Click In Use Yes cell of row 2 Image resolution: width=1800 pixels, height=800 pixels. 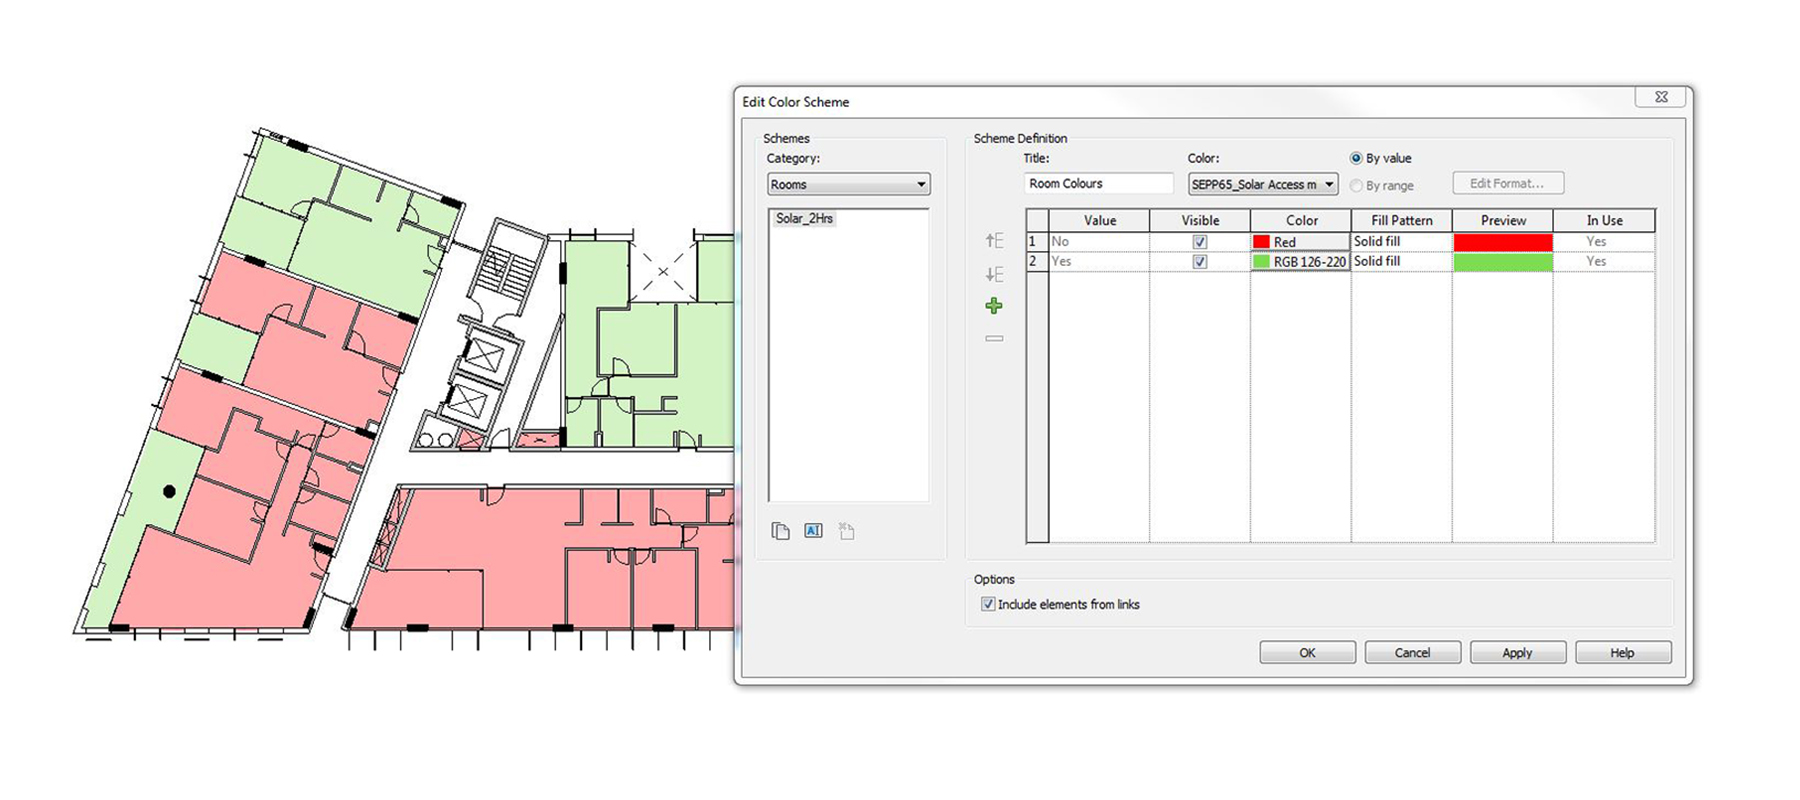[1604, 262]
